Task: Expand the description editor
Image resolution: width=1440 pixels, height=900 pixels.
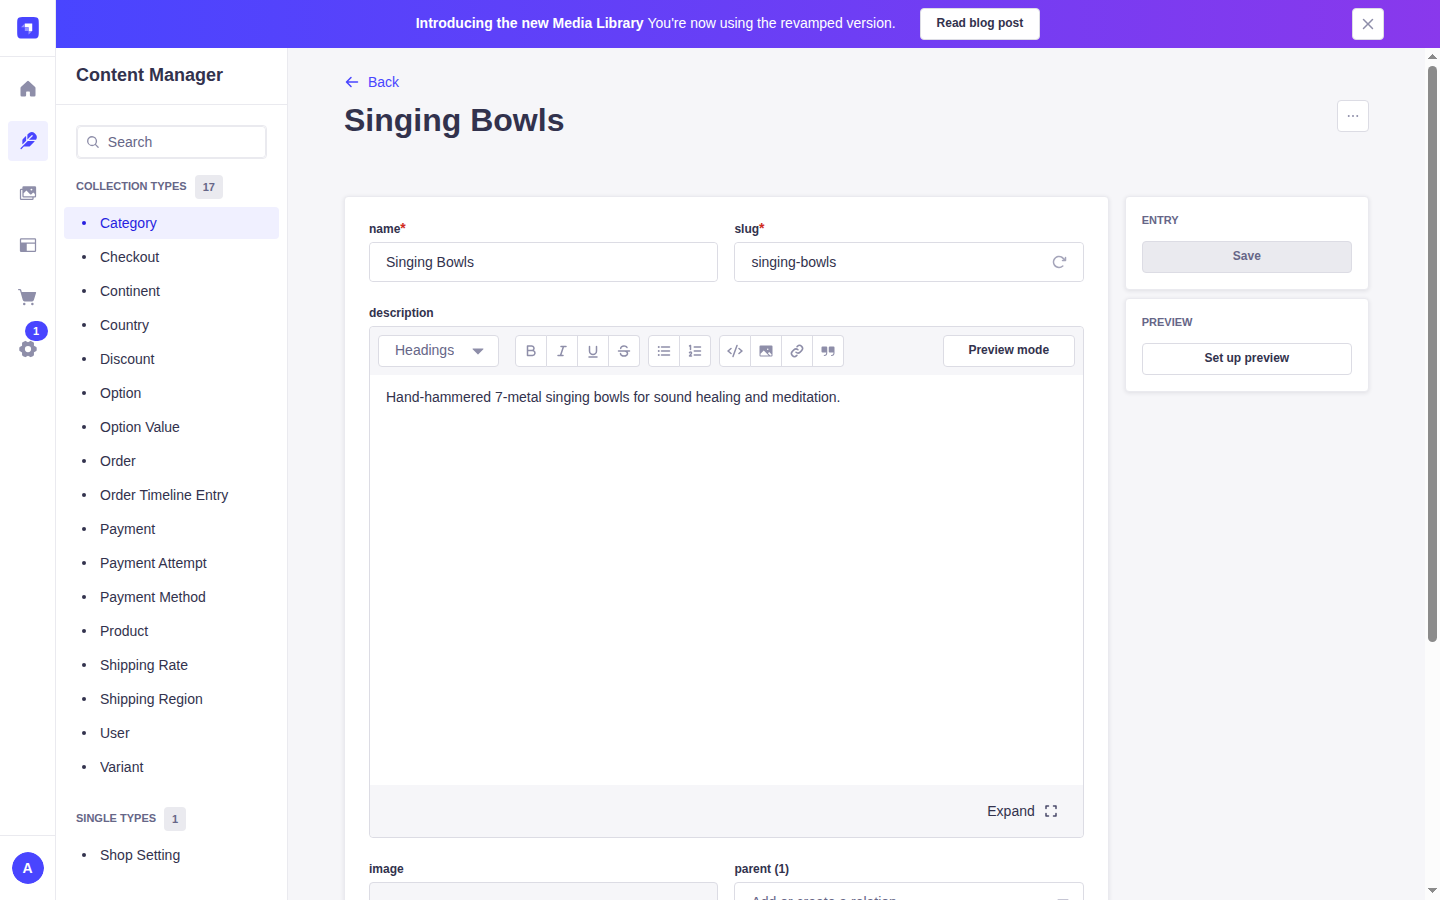Action: pos(1022,811)
